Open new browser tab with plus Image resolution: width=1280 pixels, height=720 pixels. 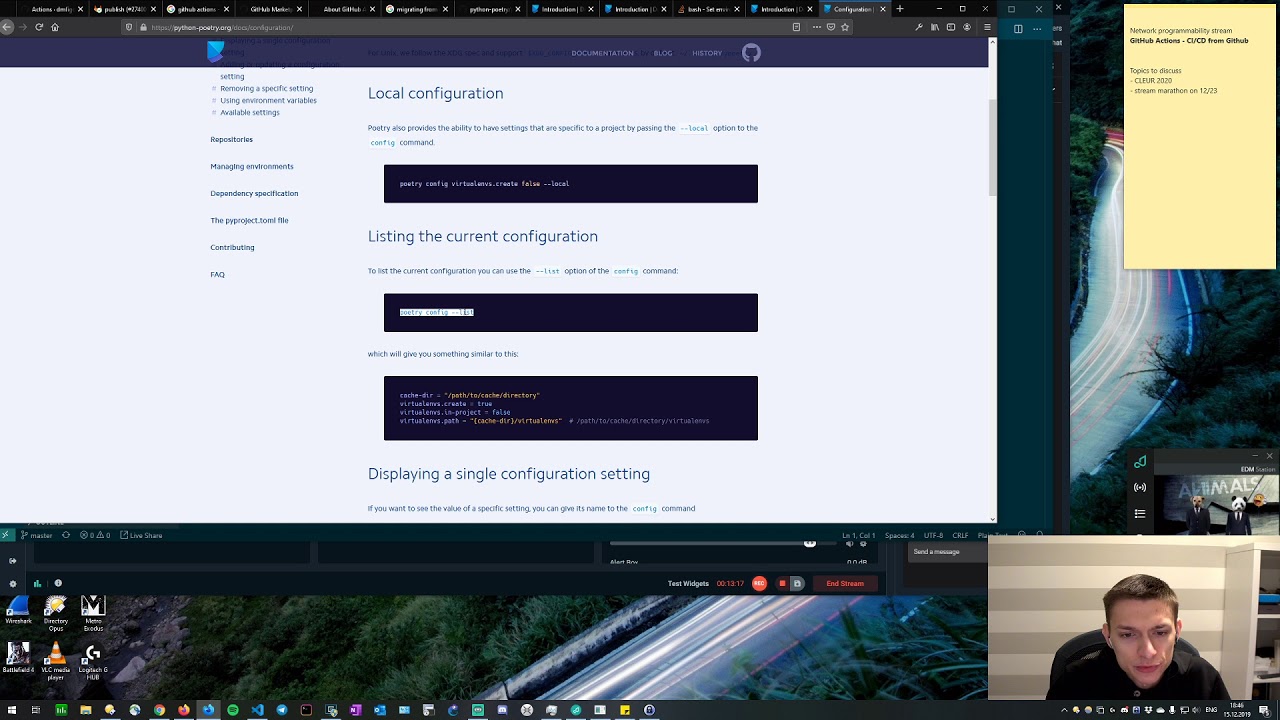tap(900, 9)
